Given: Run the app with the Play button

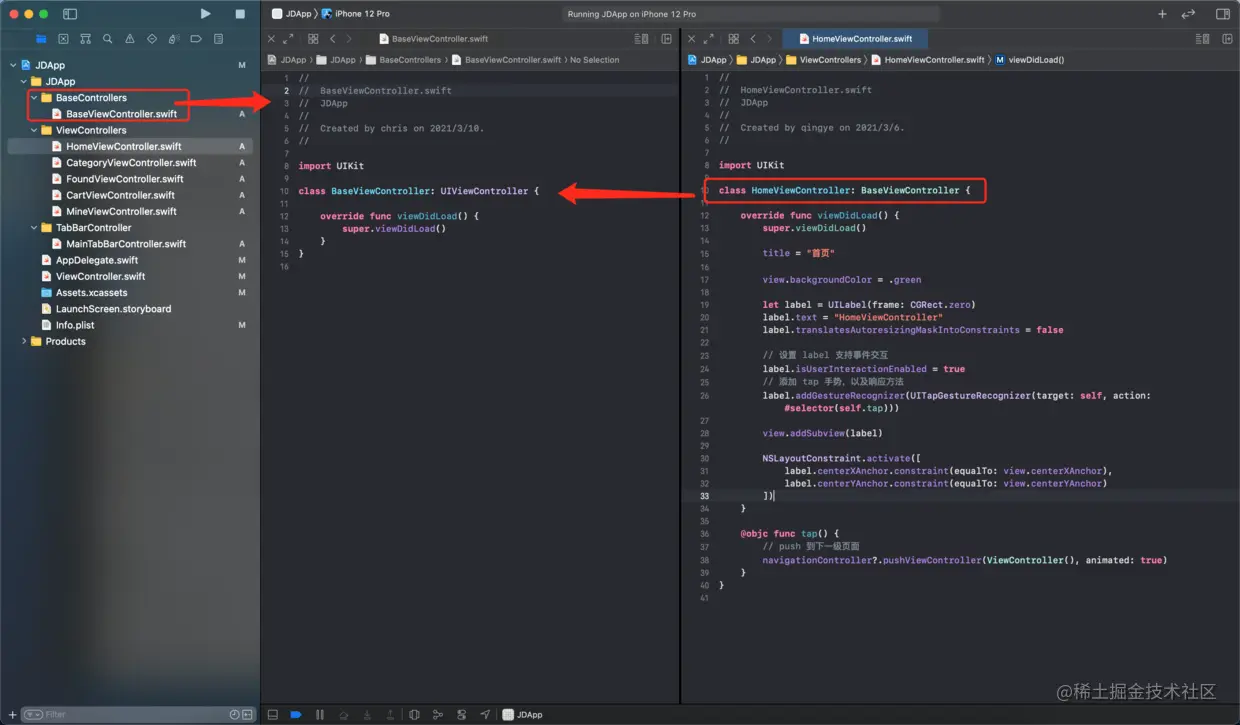Looking at the screenshot, I should pos(205,14).
